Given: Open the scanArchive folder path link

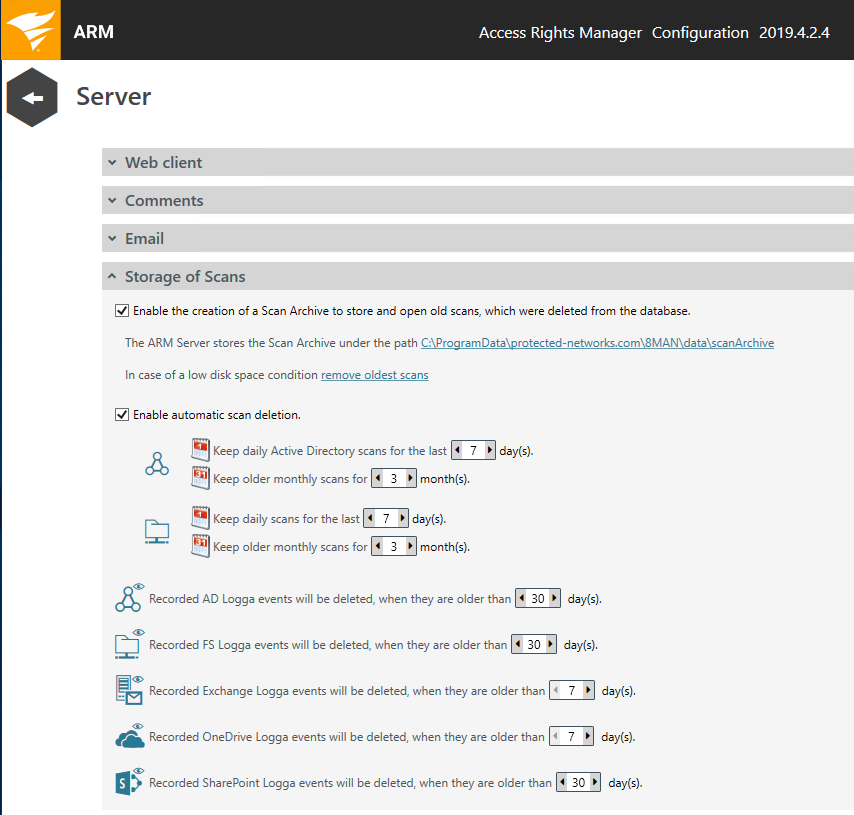Looking at the screenshot, I should (597, 343).
